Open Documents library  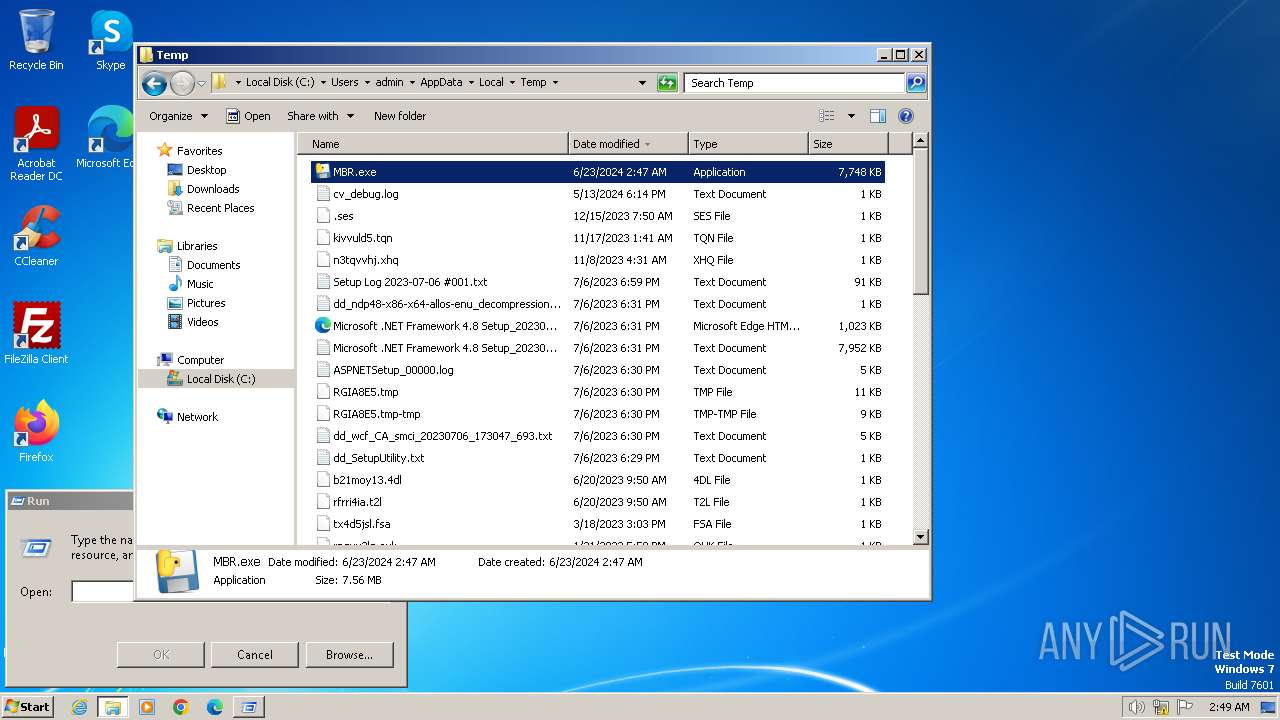coord(213,265)
